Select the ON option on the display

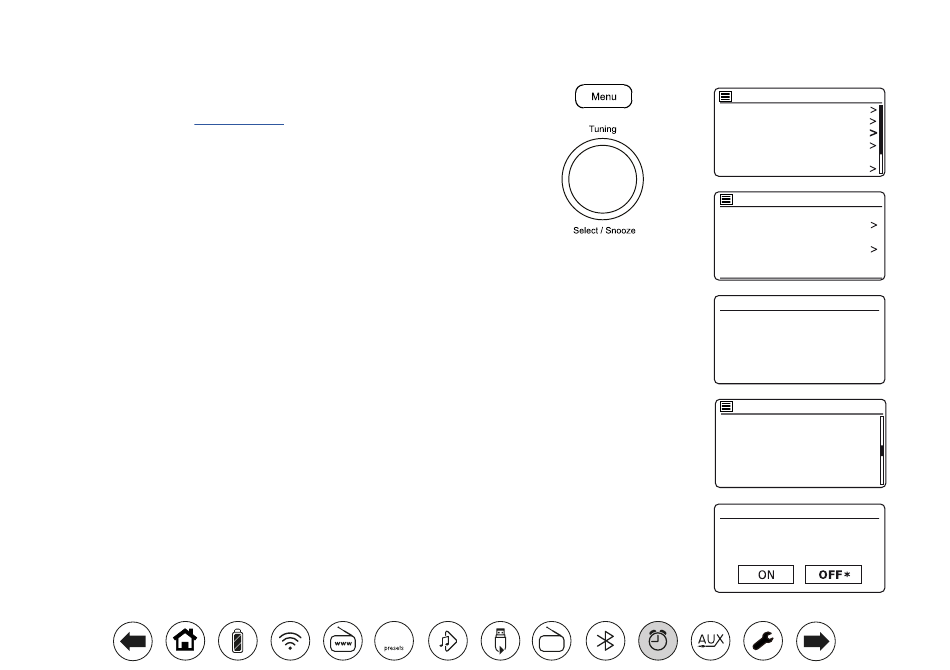766,574
